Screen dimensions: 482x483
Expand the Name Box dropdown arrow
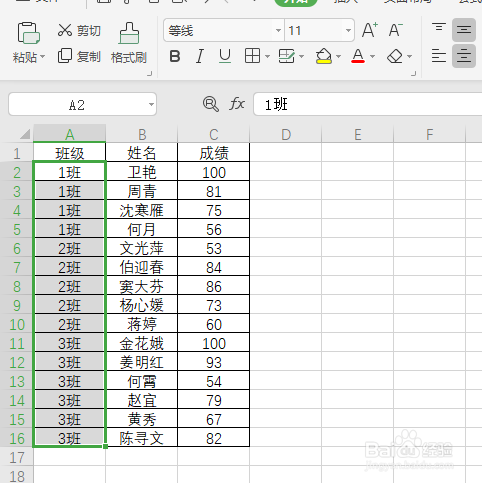tap(151, 105)
